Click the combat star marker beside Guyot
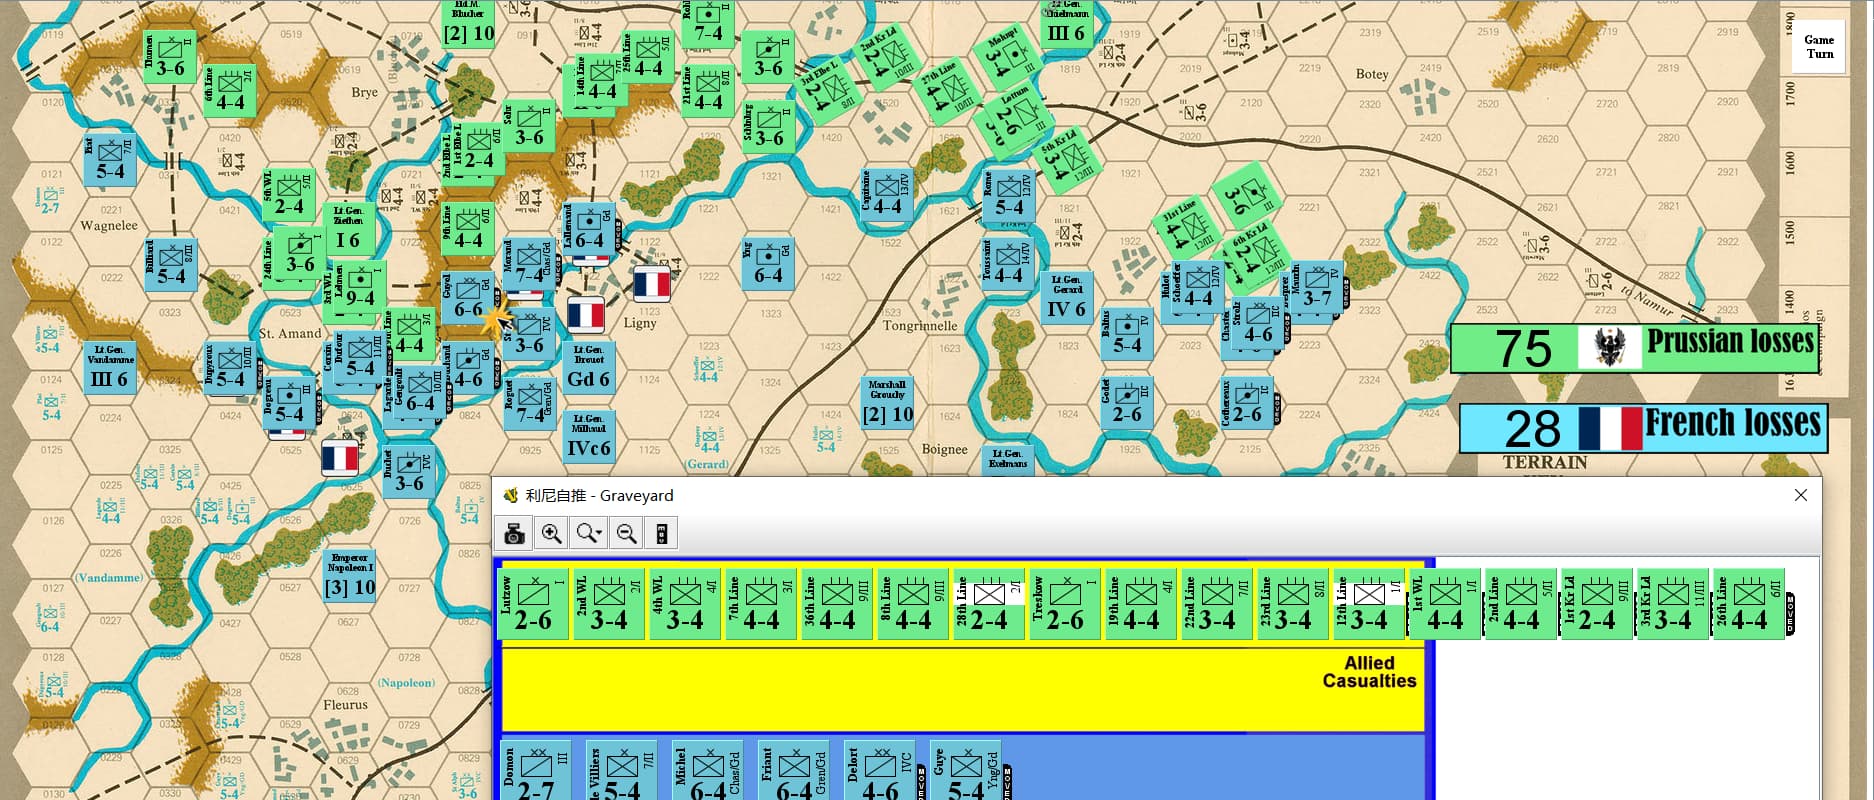 click(495, 318)
